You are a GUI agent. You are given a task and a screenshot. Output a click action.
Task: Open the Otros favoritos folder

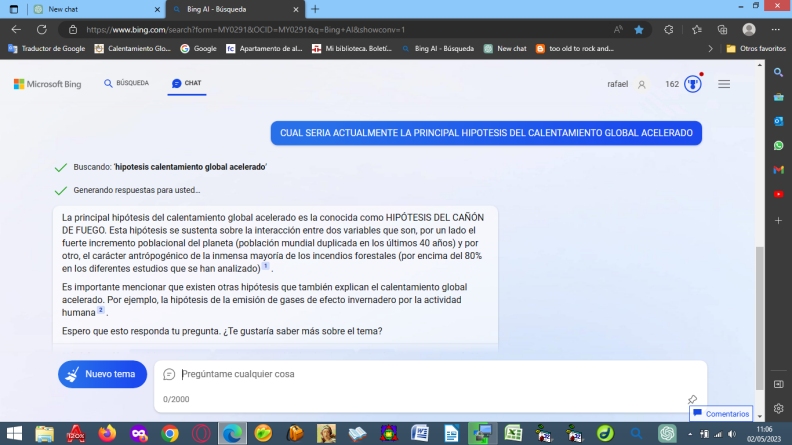755,48
